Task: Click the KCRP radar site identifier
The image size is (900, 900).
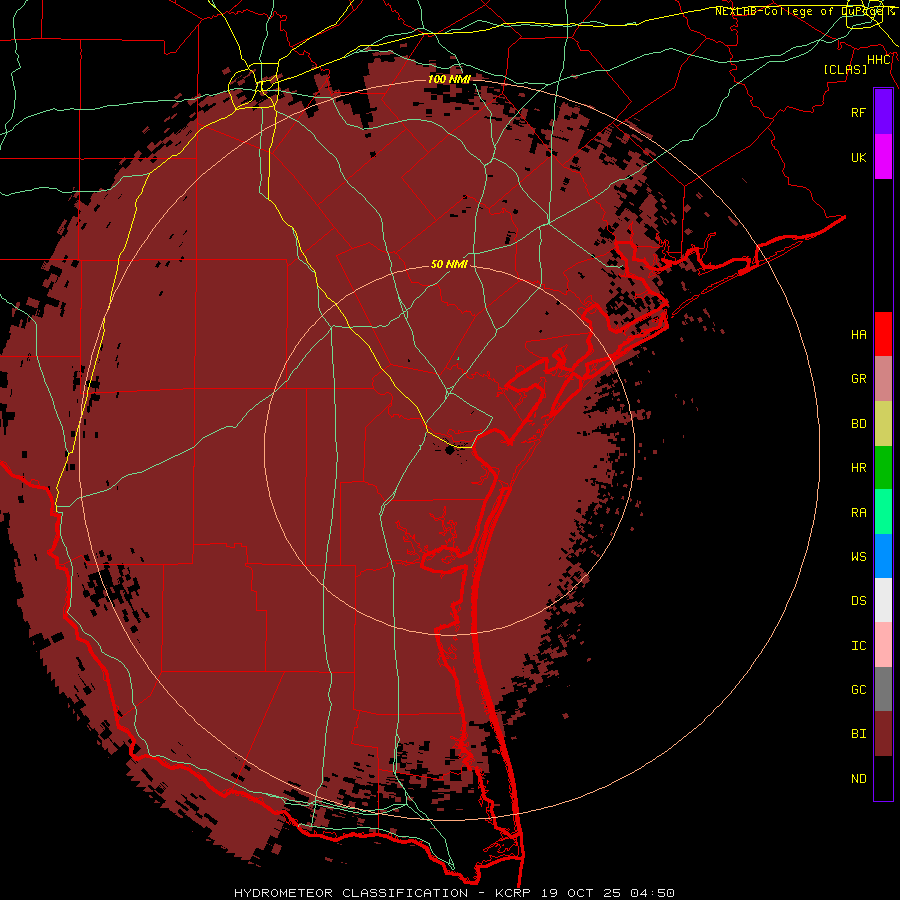Action: point(514,893)
